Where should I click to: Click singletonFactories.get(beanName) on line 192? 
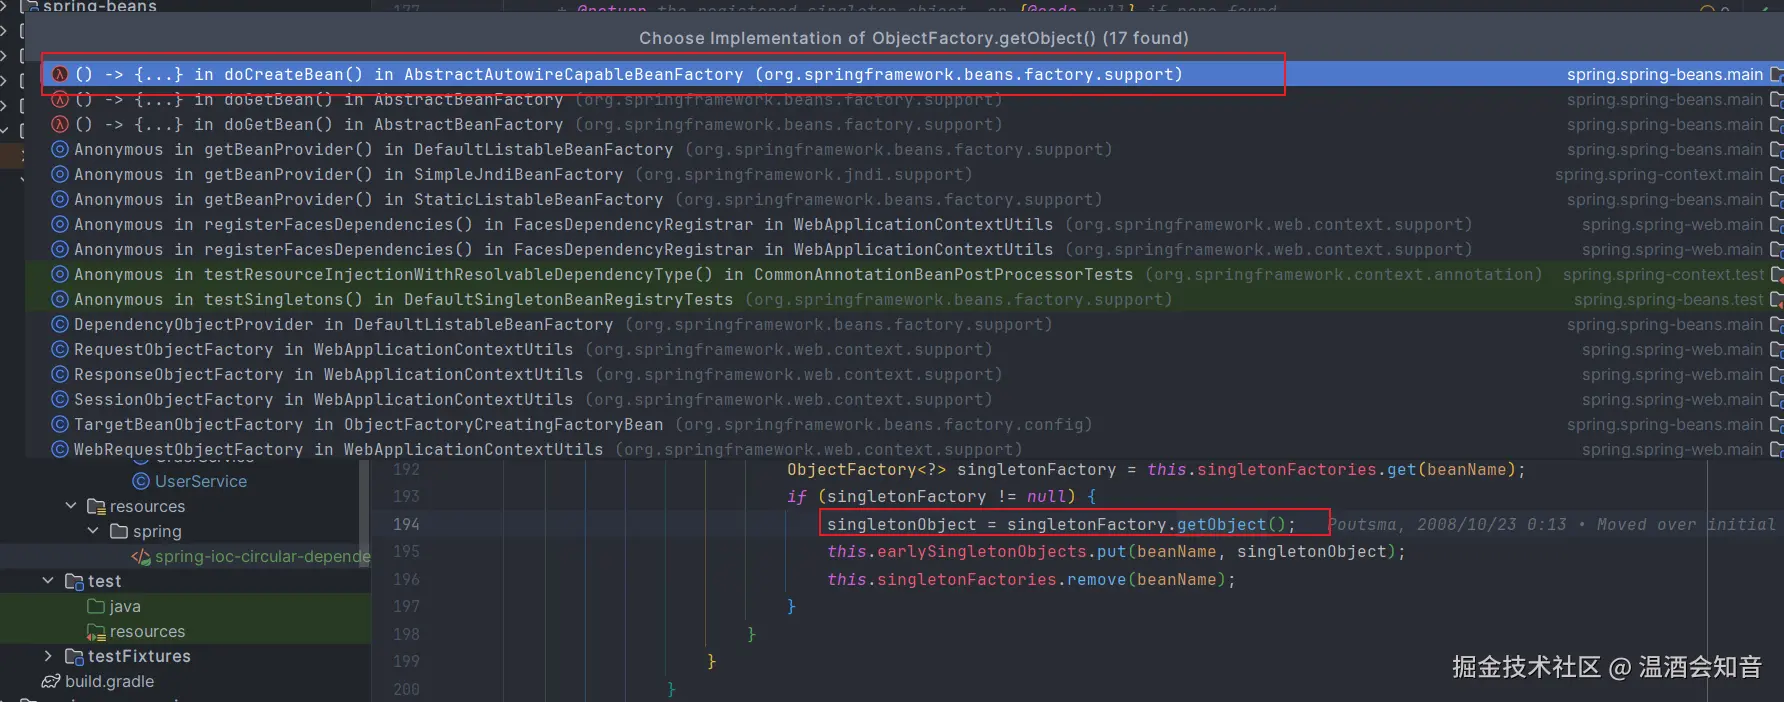click(x=1356, y=469)
